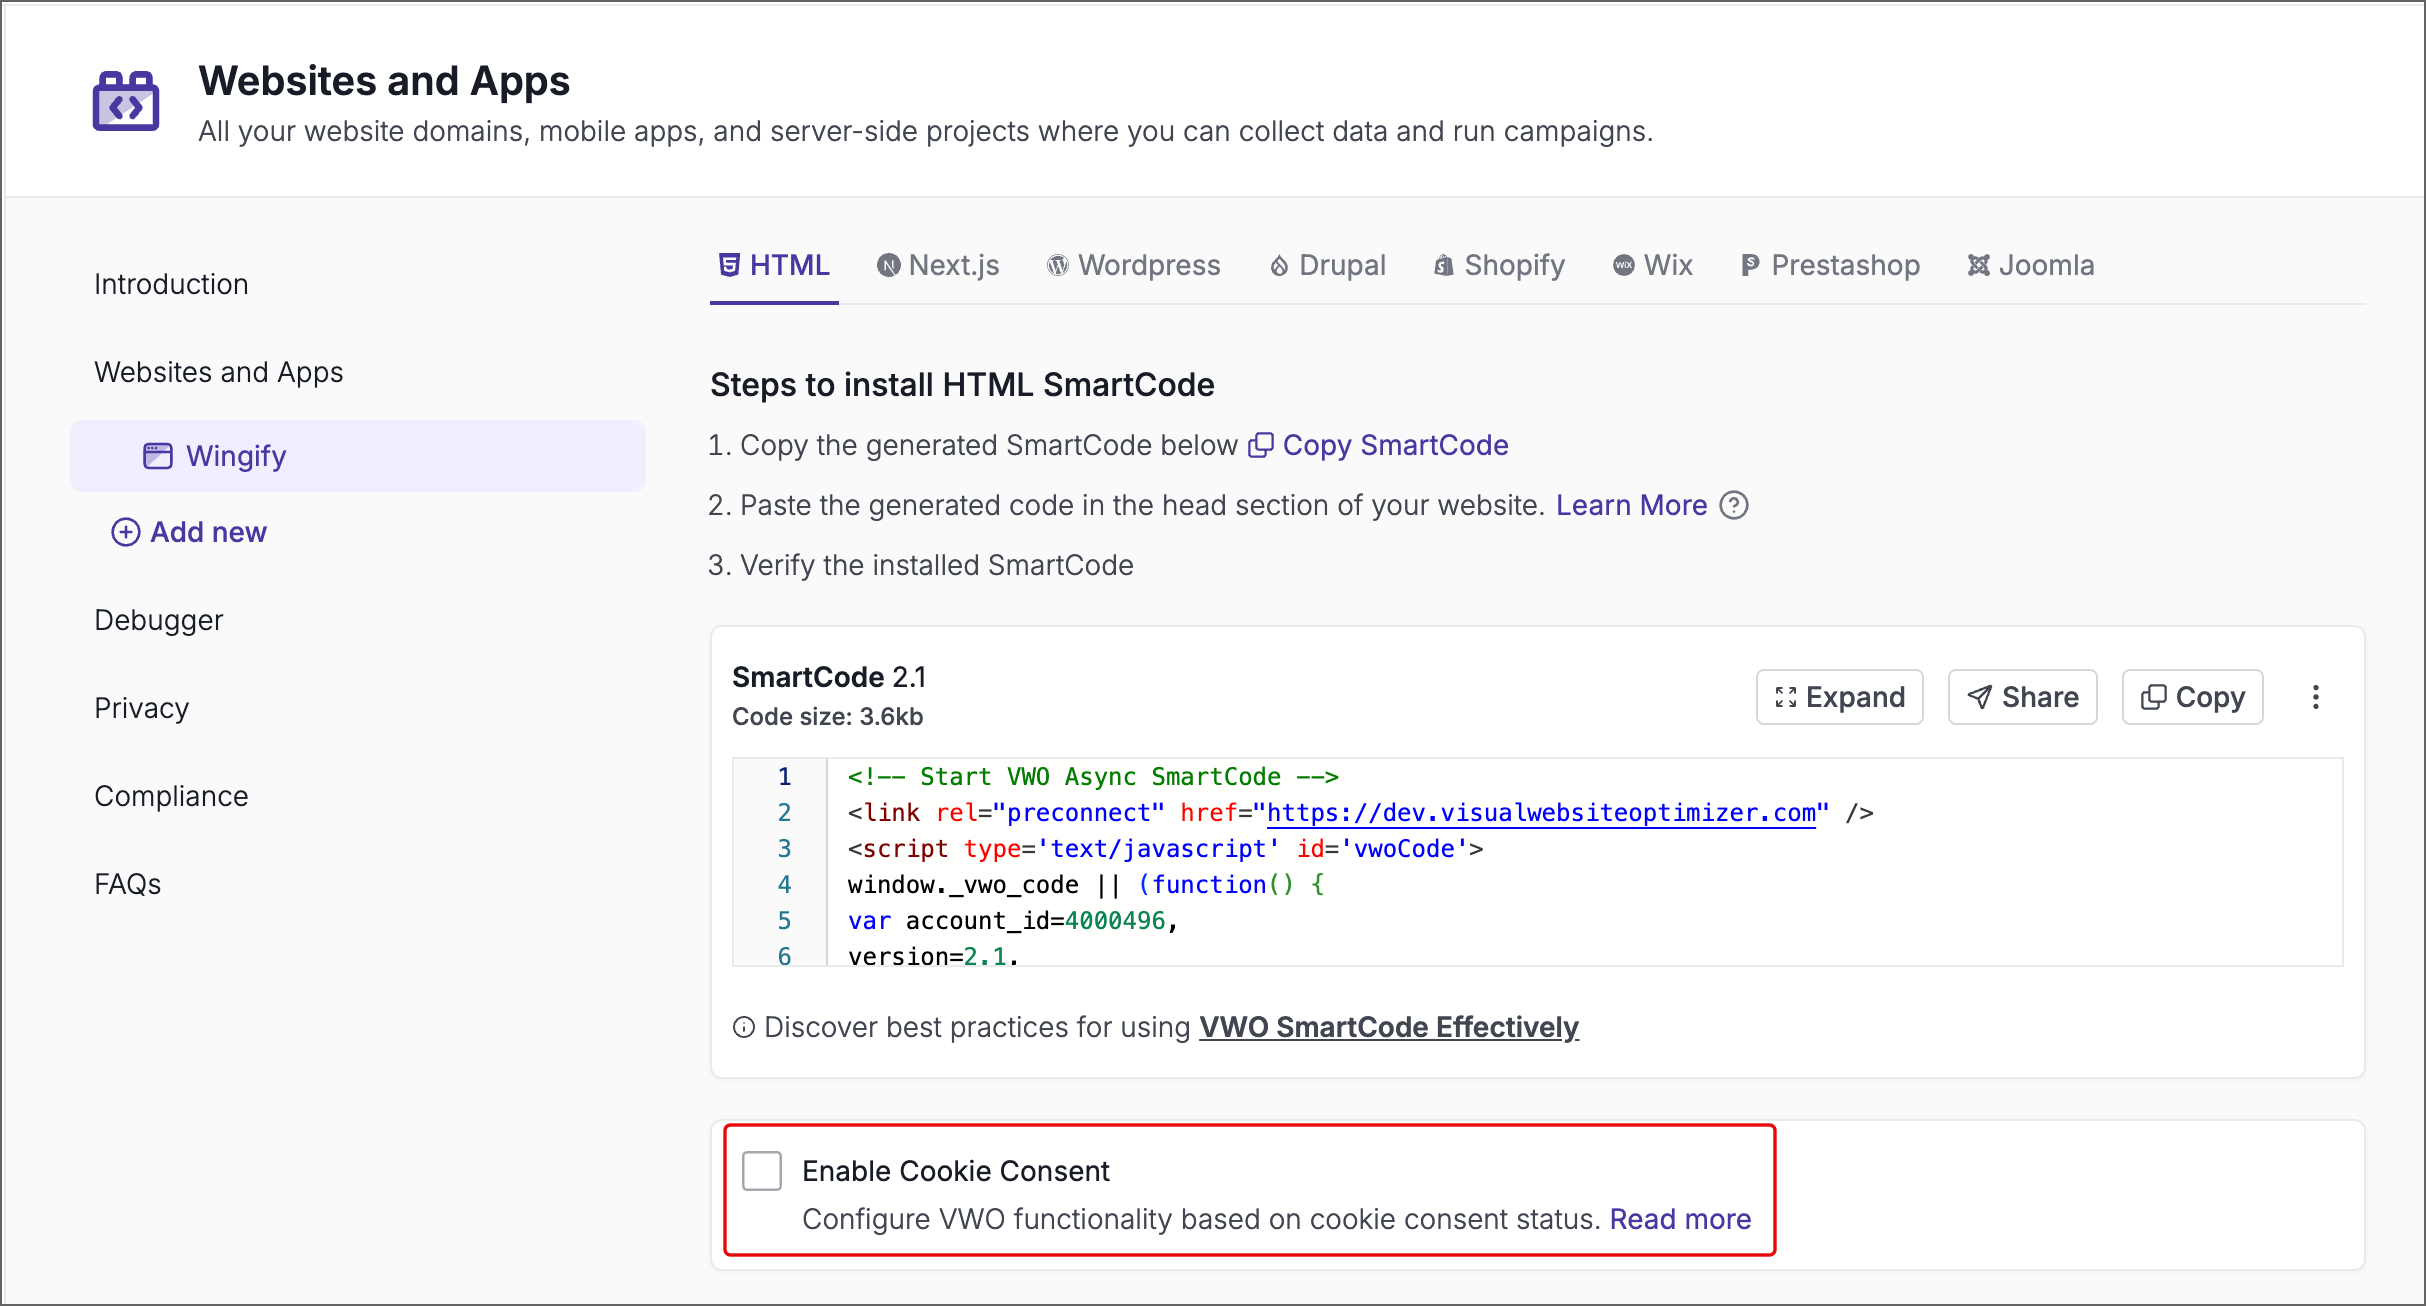Expand the SmartCode editor
The image size is (2426, 1306).
coord(1840,697)
